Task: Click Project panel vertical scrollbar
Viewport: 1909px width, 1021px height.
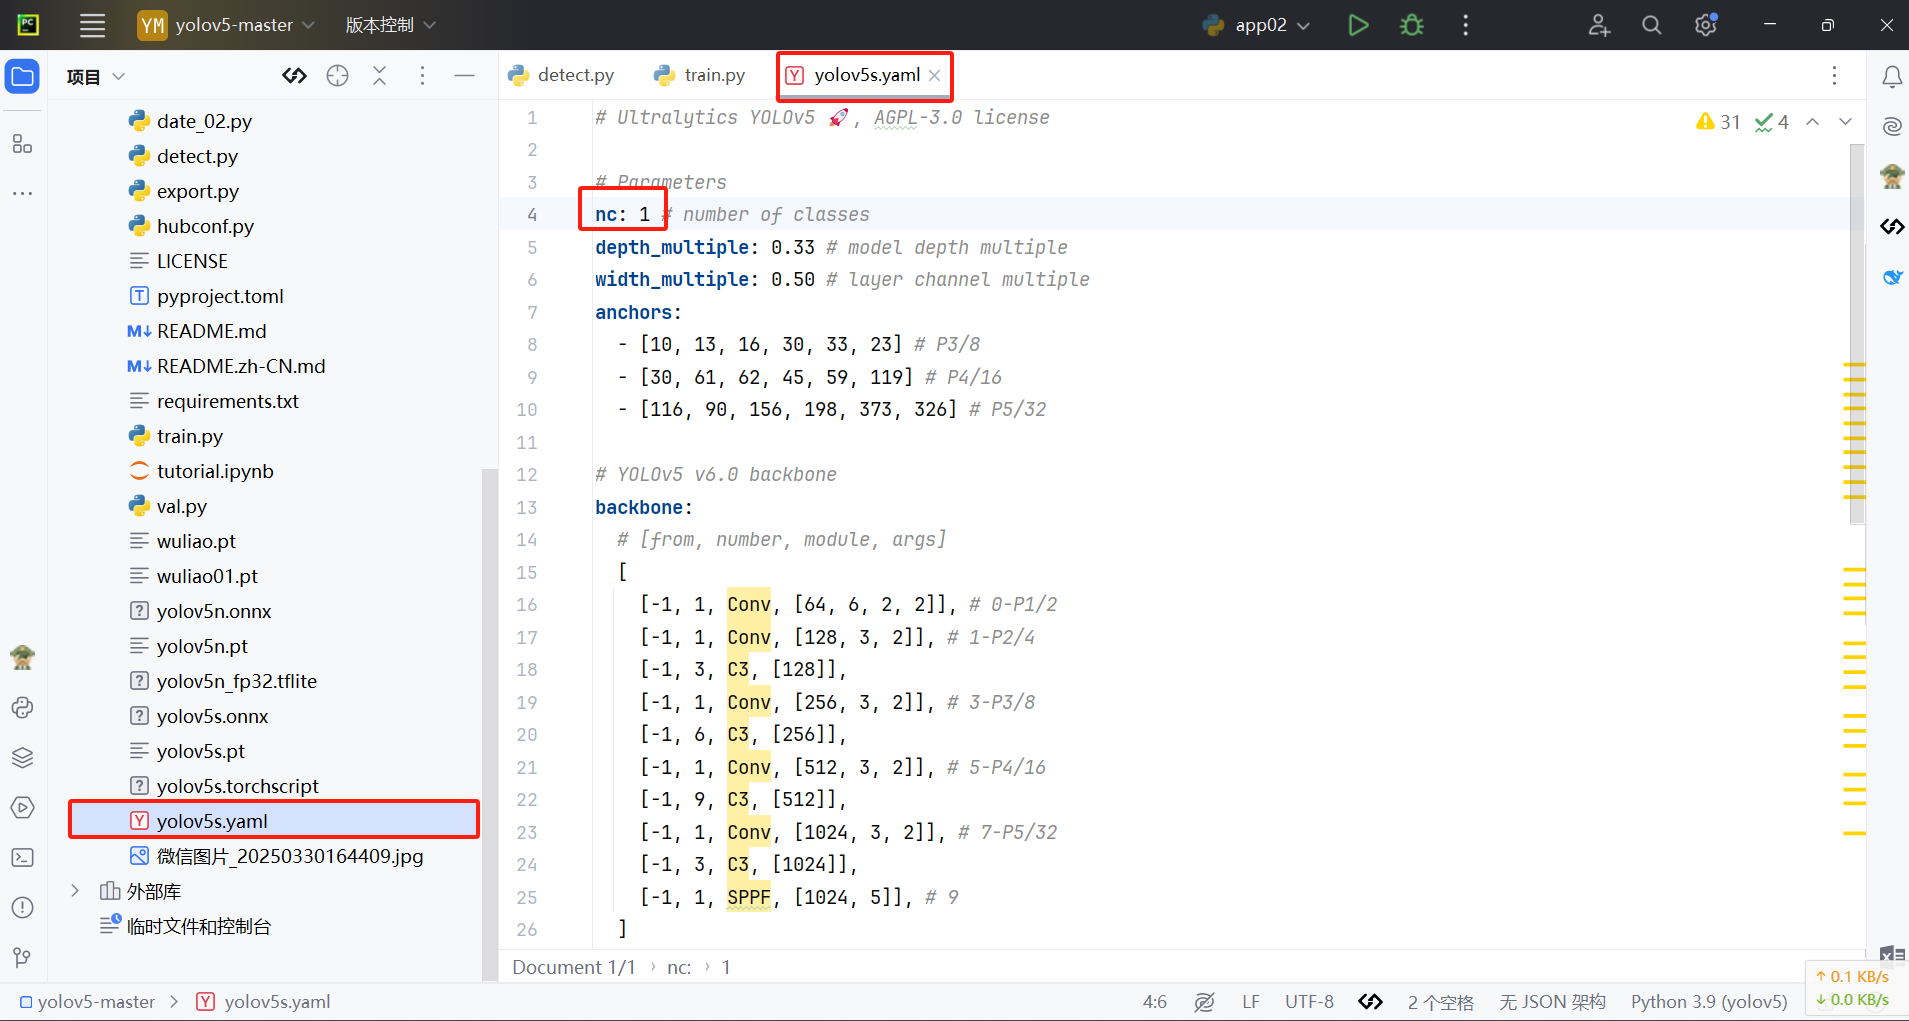Action: click(x=489, y=724)
